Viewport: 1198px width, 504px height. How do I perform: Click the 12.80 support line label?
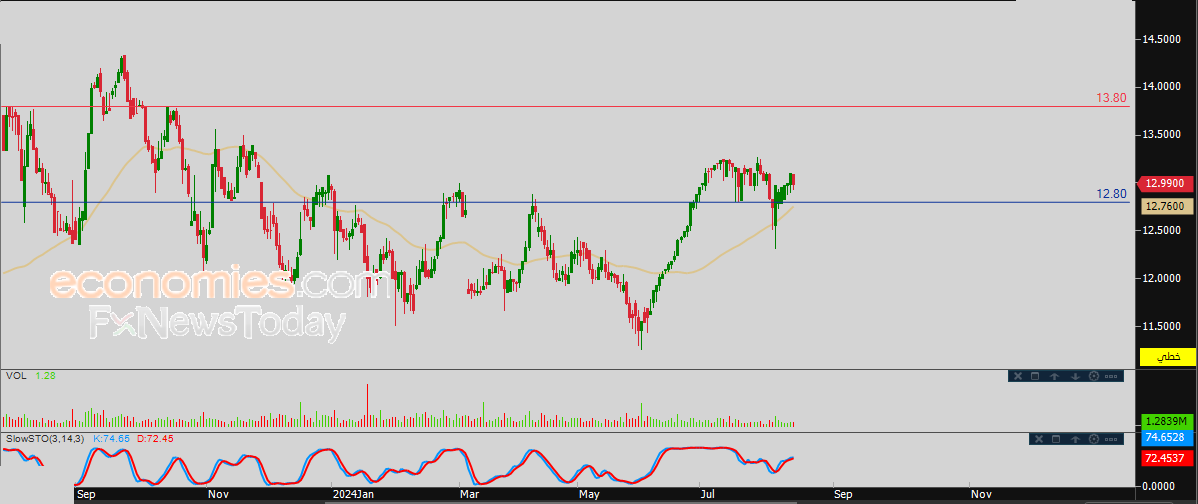coord(1112,194)
